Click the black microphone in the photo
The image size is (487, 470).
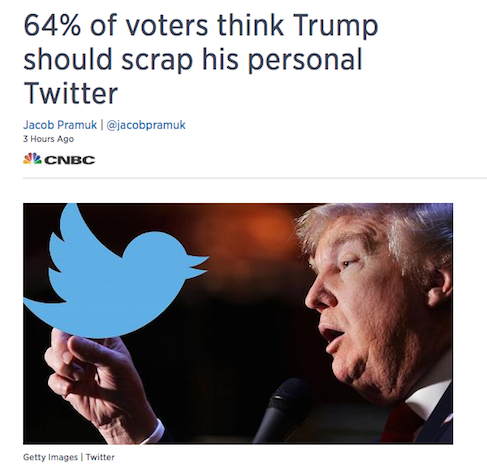pyautogui.click(x=283, y=410)
